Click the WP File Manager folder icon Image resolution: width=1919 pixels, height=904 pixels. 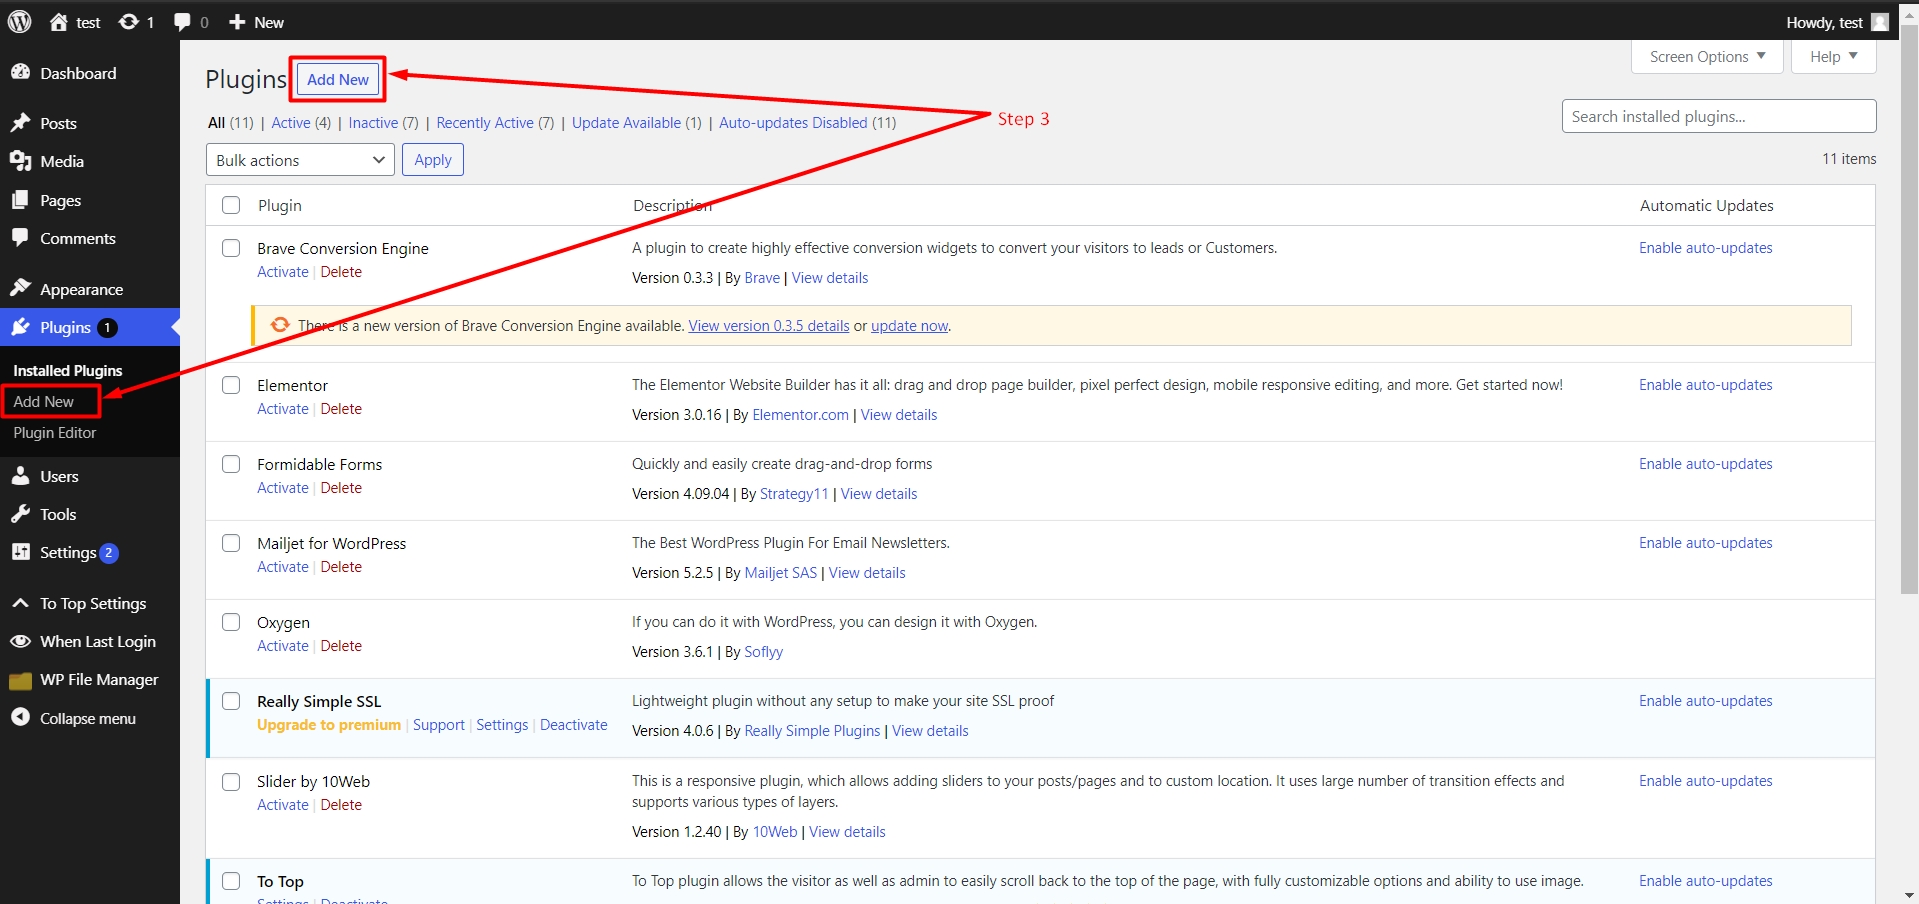[x=20, y=680]
